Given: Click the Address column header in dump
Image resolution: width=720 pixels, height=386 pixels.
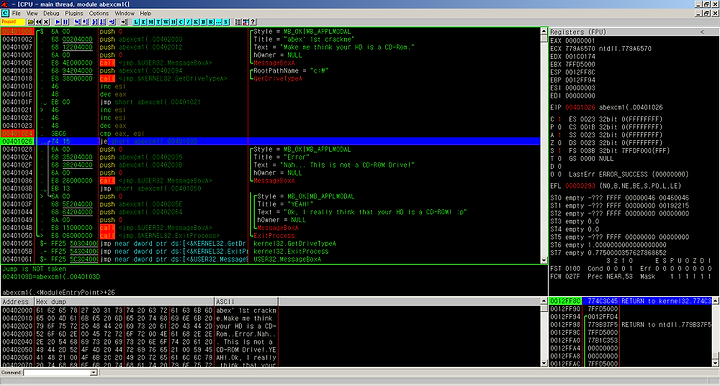Looking at the screenshot, I should point(17,302).
